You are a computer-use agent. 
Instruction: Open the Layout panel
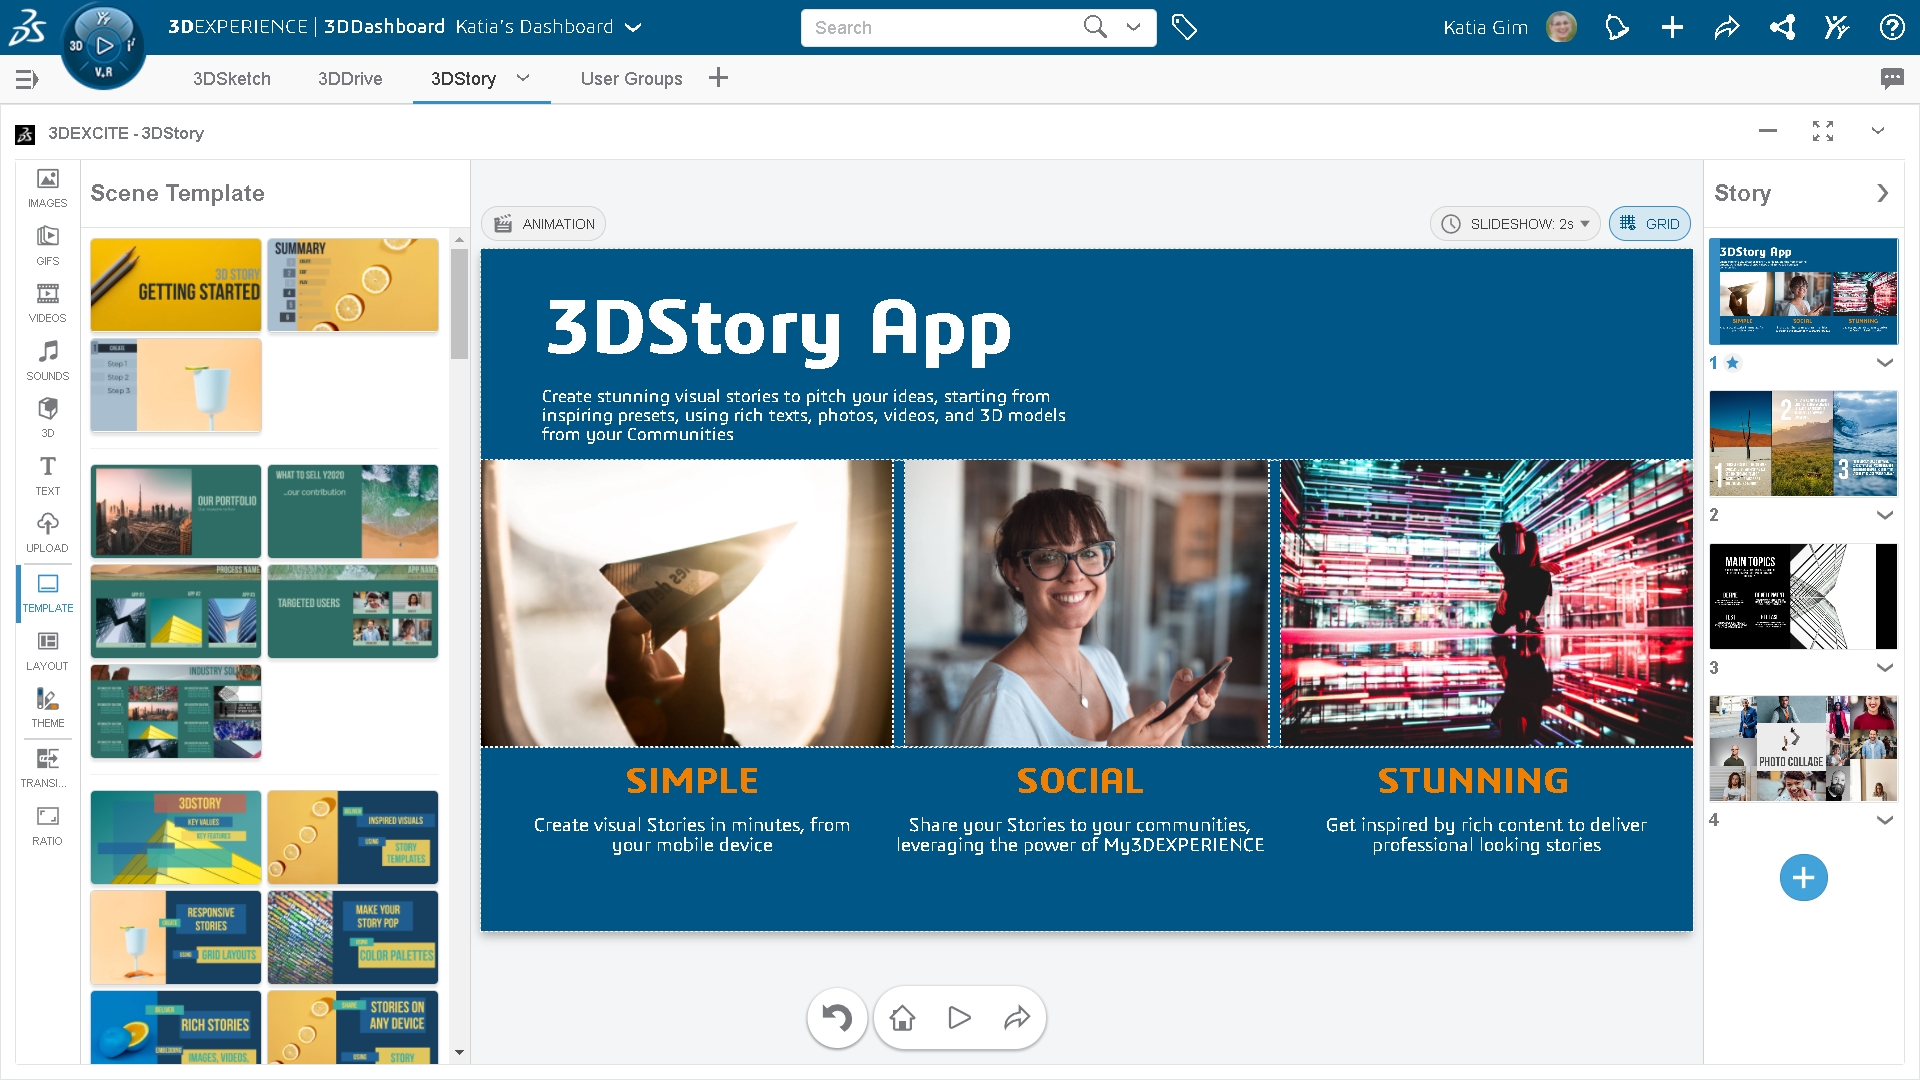[47, 650]
